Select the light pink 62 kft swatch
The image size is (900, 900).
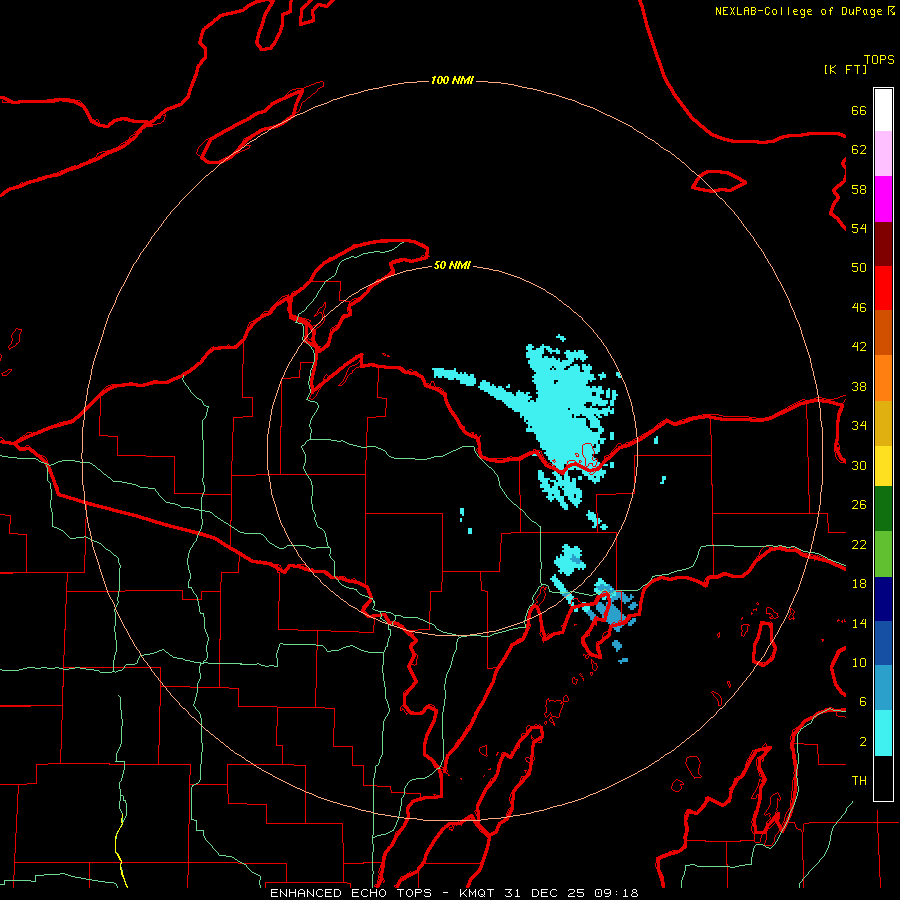click(883, 154)
